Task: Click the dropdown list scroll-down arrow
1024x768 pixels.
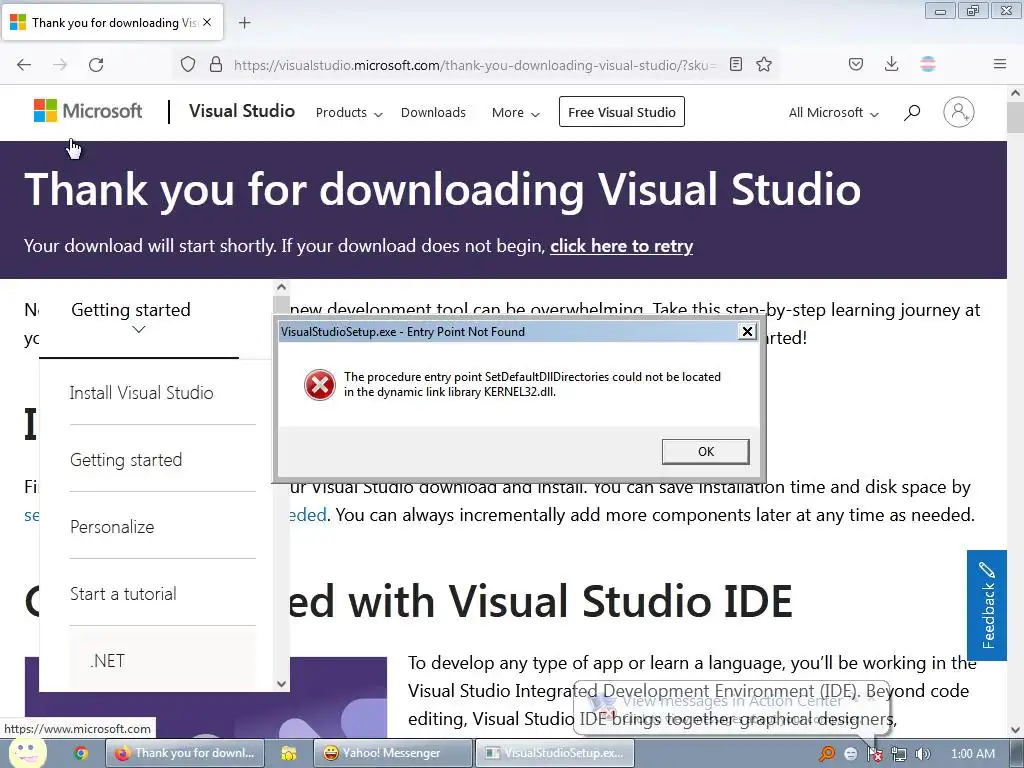Action: click(x=281, y=684)
